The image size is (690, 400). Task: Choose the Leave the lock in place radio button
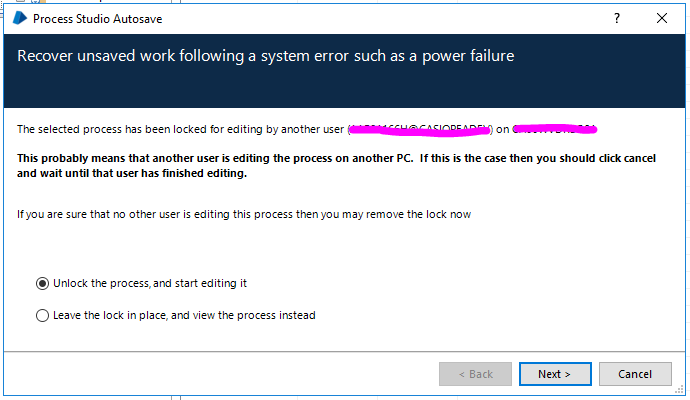pyautogui.click(x=42, y=315)
